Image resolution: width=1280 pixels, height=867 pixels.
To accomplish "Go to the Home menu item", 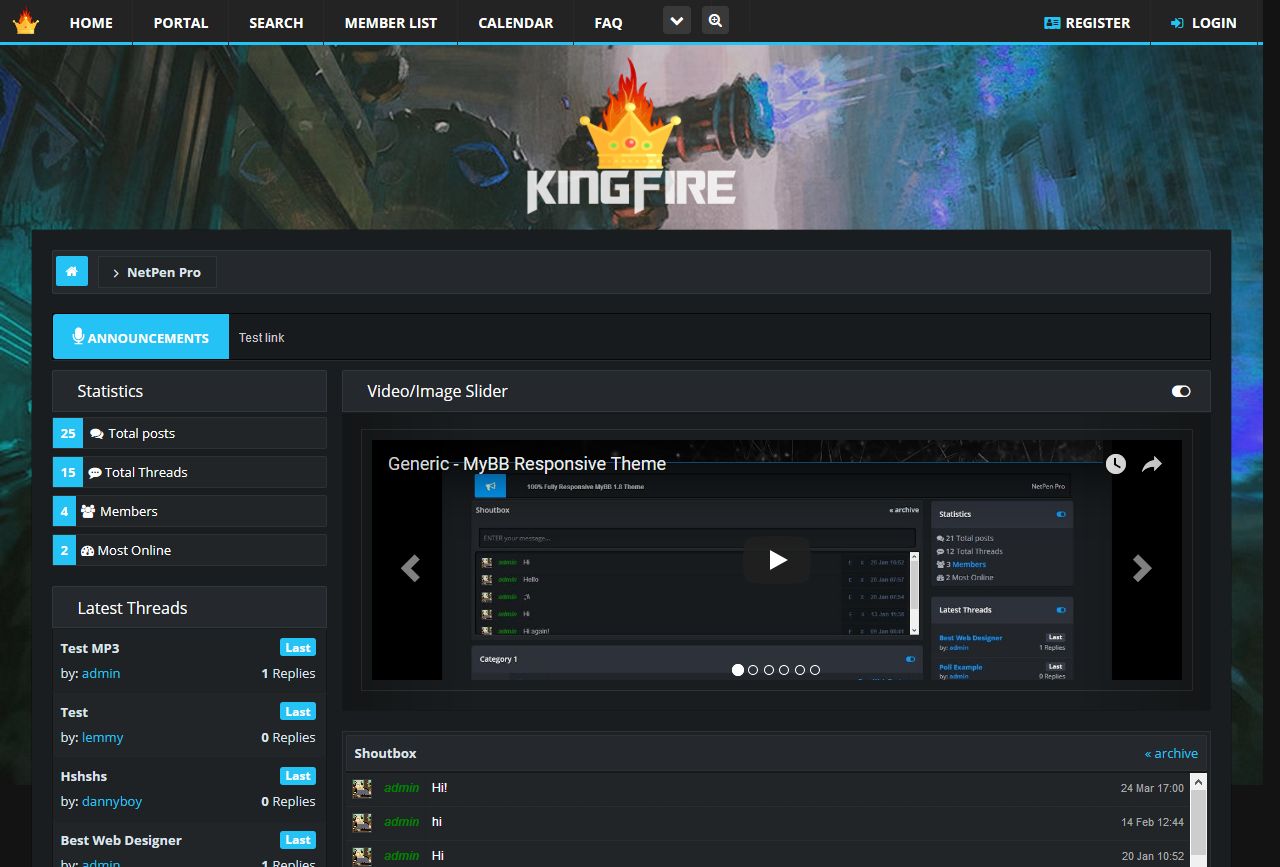I will click(91, 23).
